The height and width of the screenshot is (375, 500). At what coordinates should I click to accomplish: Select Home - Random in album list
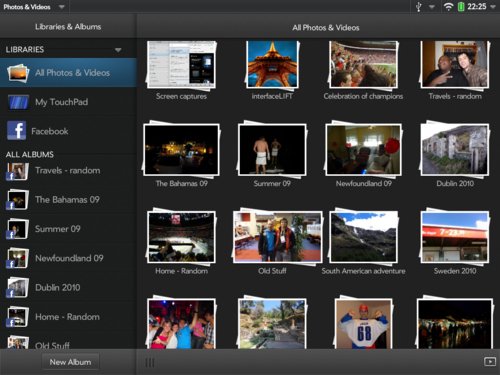(68, 317)
